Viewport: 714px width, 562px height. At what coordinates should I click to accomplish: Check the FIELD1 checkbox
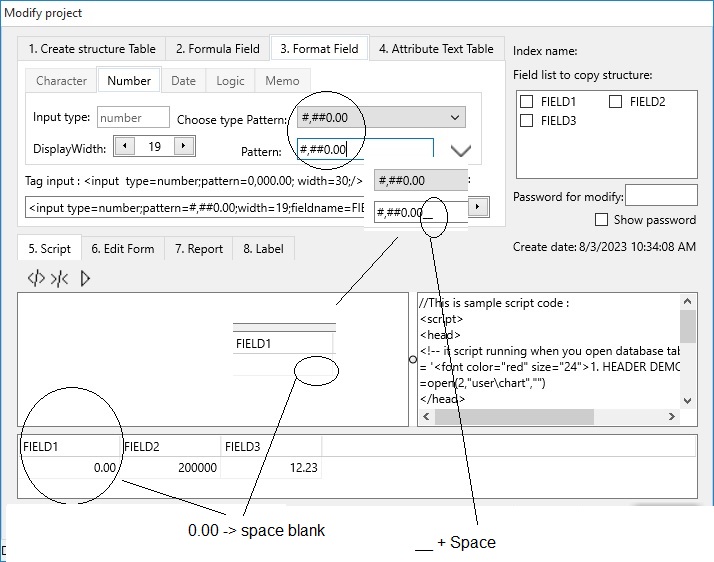527,102
